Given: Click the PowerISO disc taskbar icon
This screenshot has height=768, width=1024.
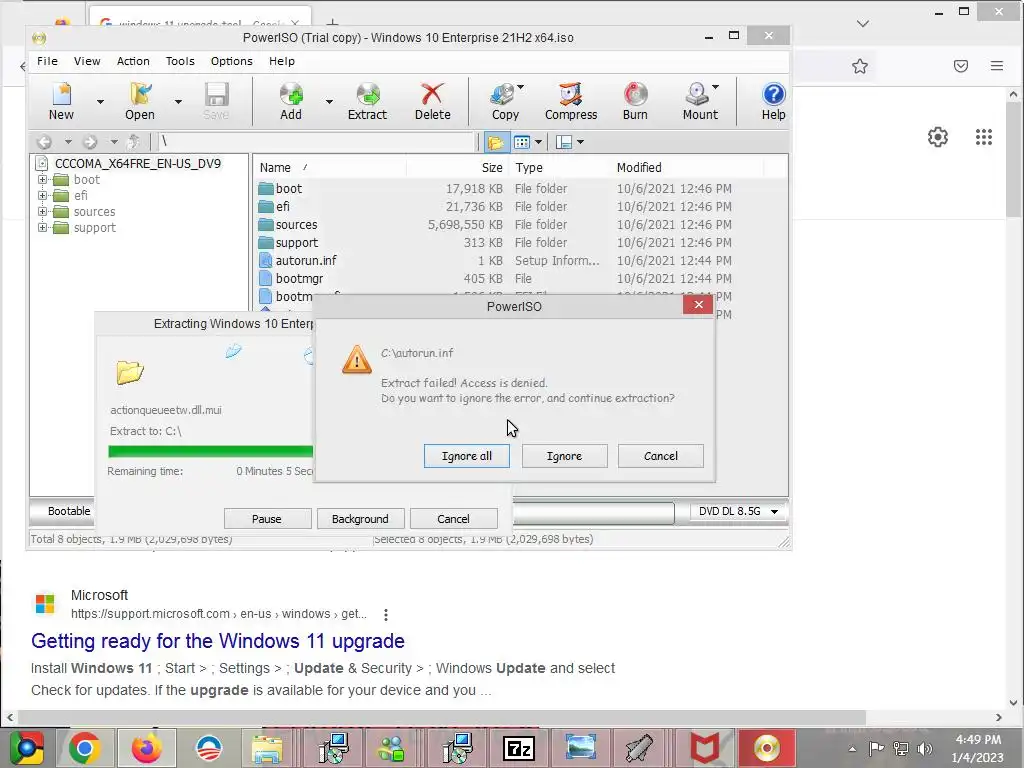Looking at the screenshot, I should [767, 748].
